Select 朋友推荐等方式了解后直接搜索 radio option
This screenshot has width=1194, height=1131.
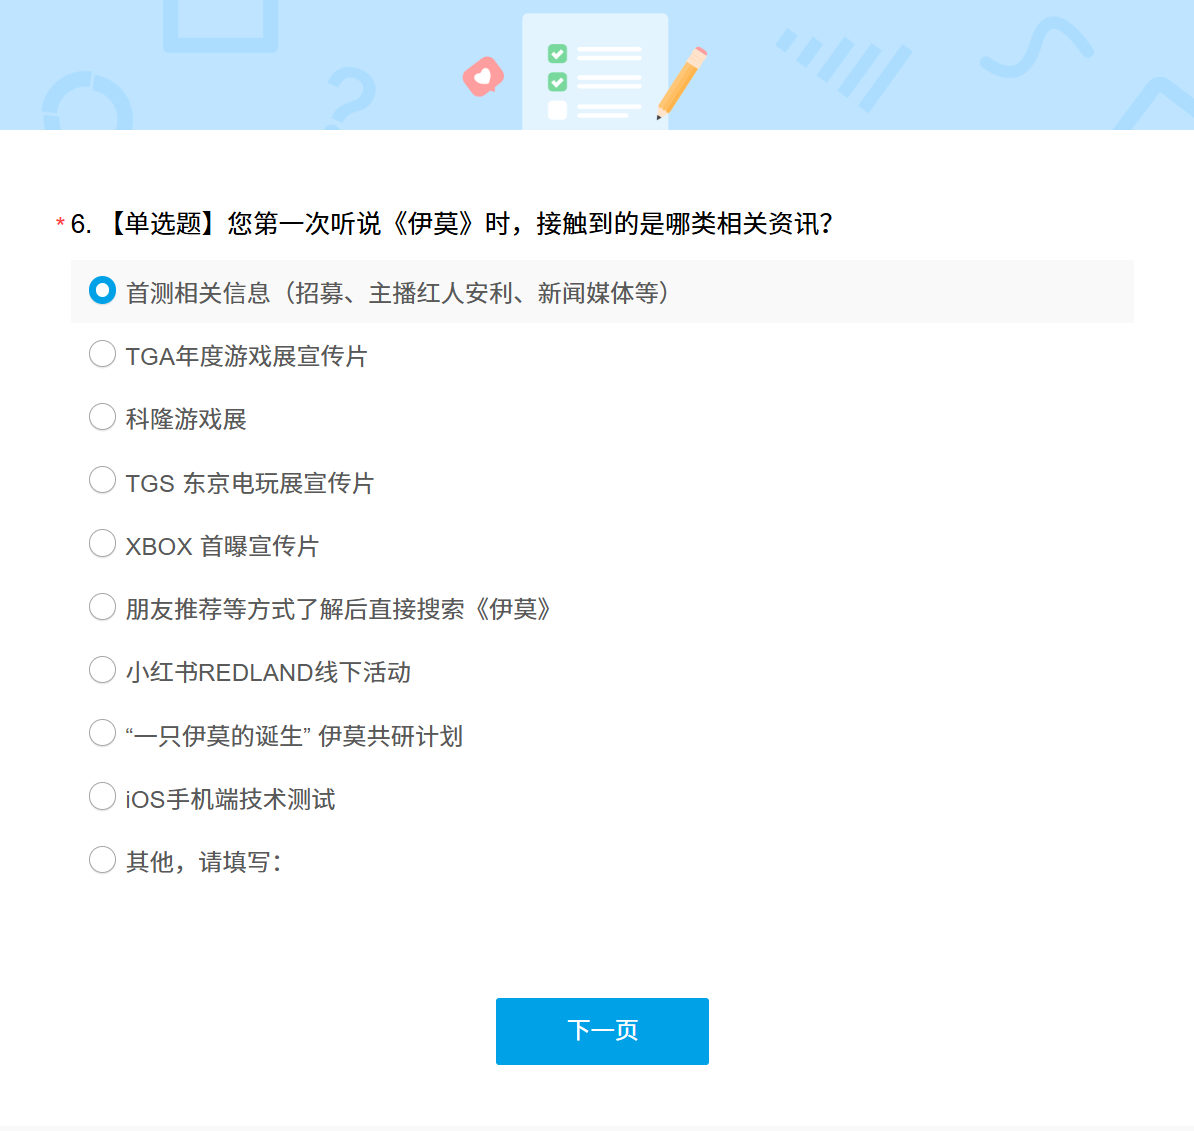[x=102, y=607]
